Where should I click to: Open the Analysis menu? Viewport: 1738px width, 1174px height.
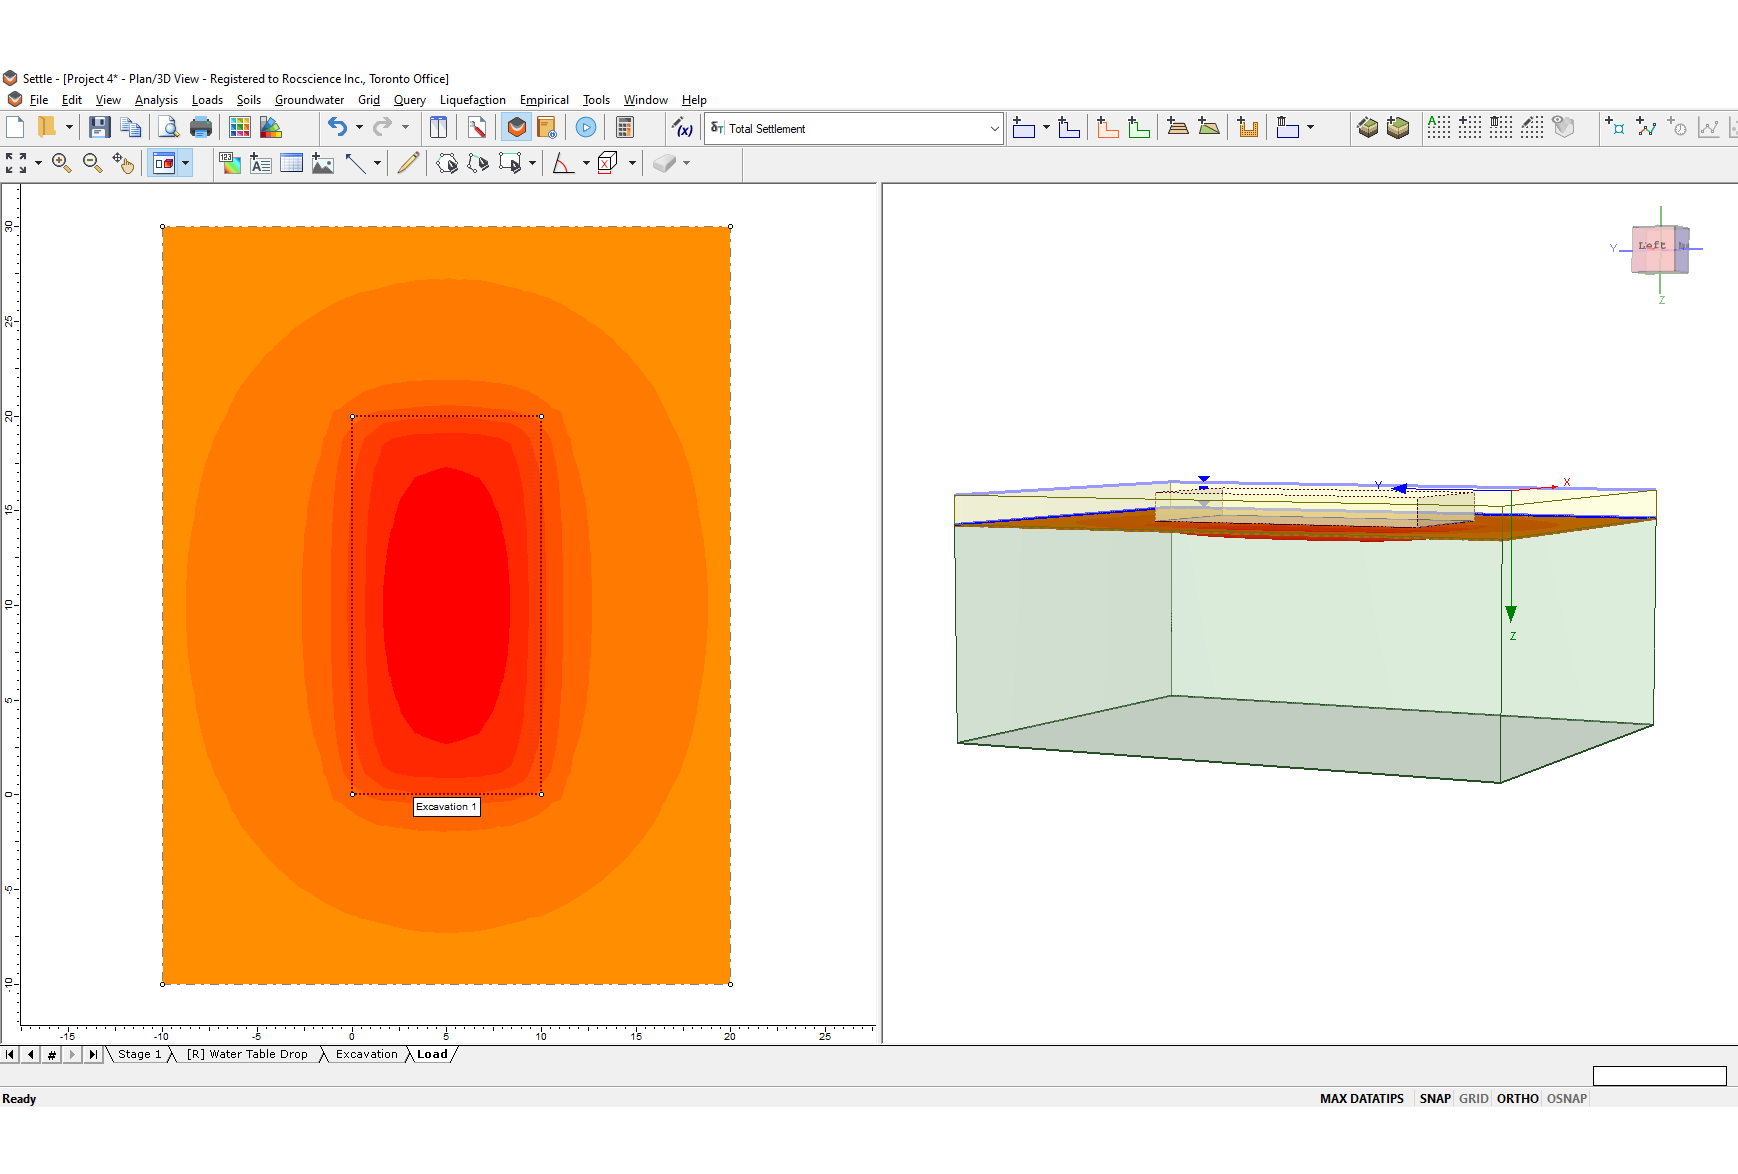[156, 100]
